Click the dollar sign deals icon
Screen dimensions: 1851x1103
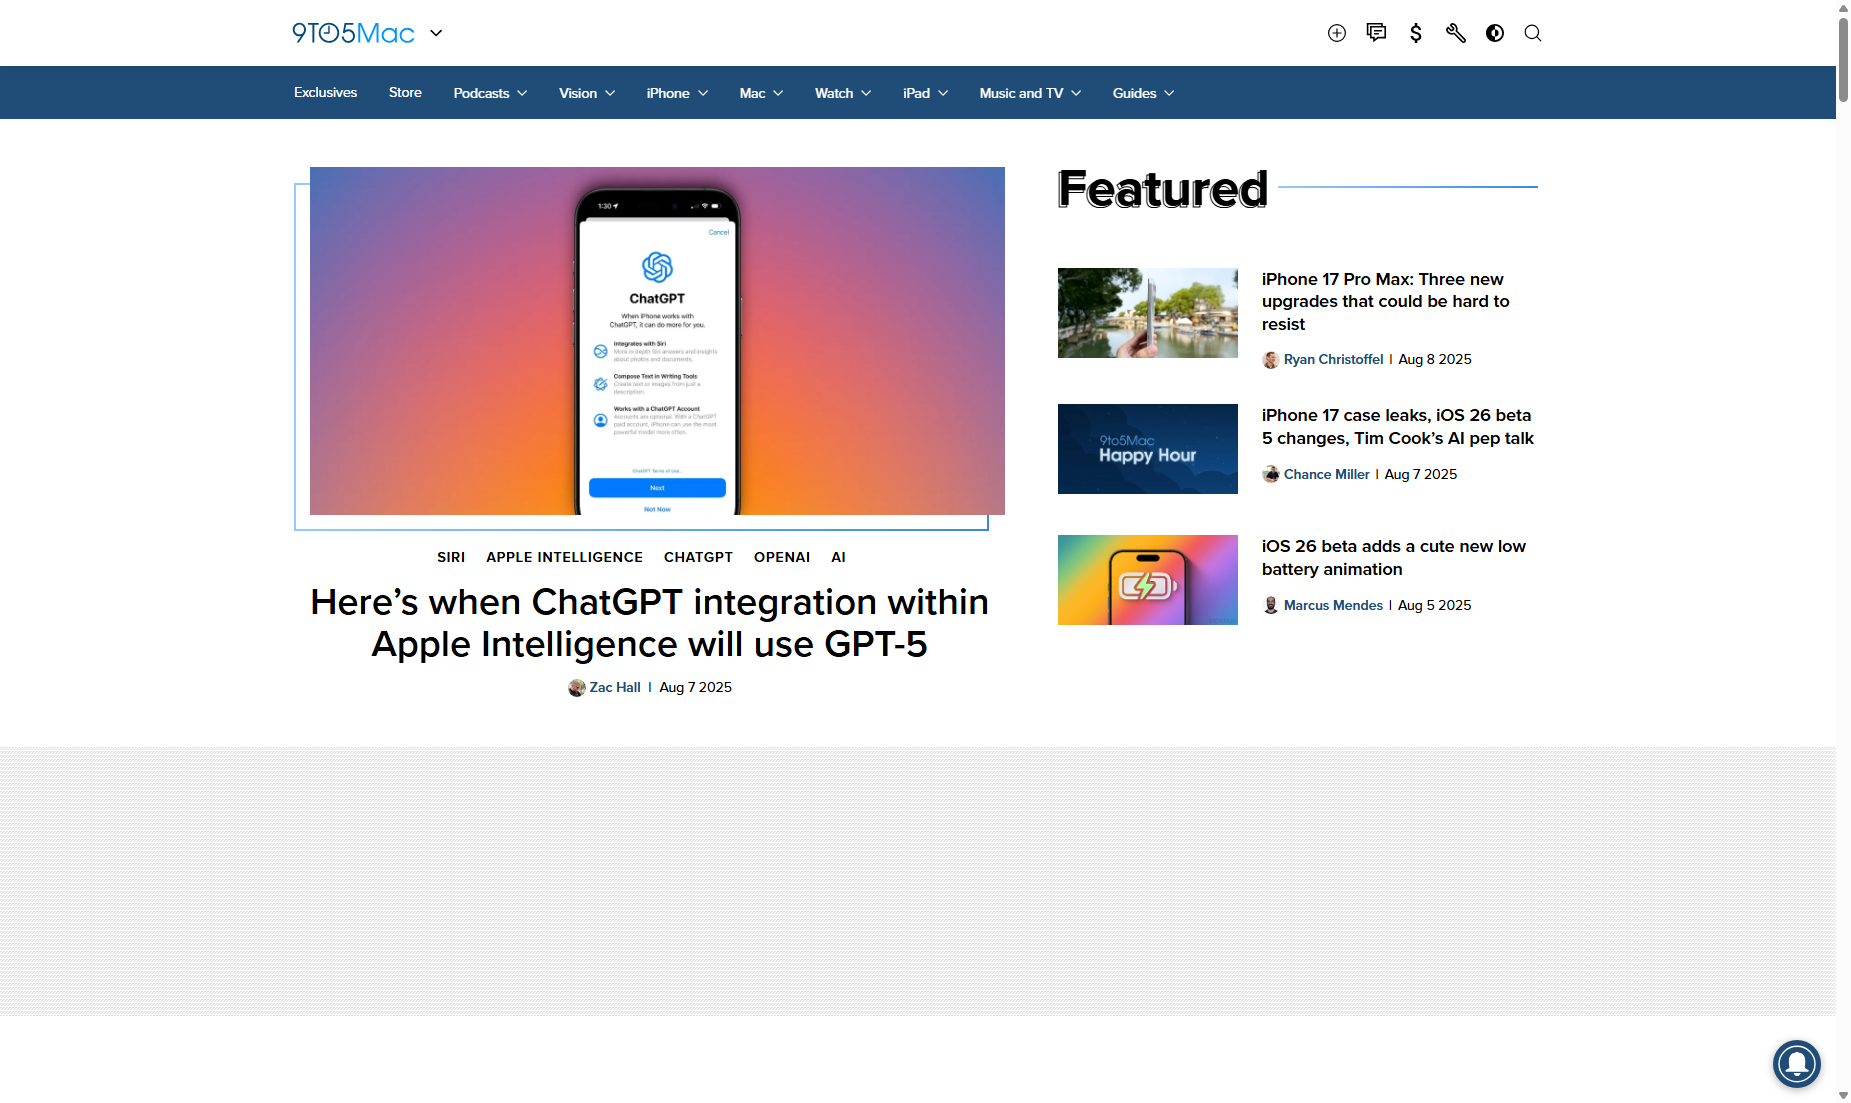click(1416, 33)
